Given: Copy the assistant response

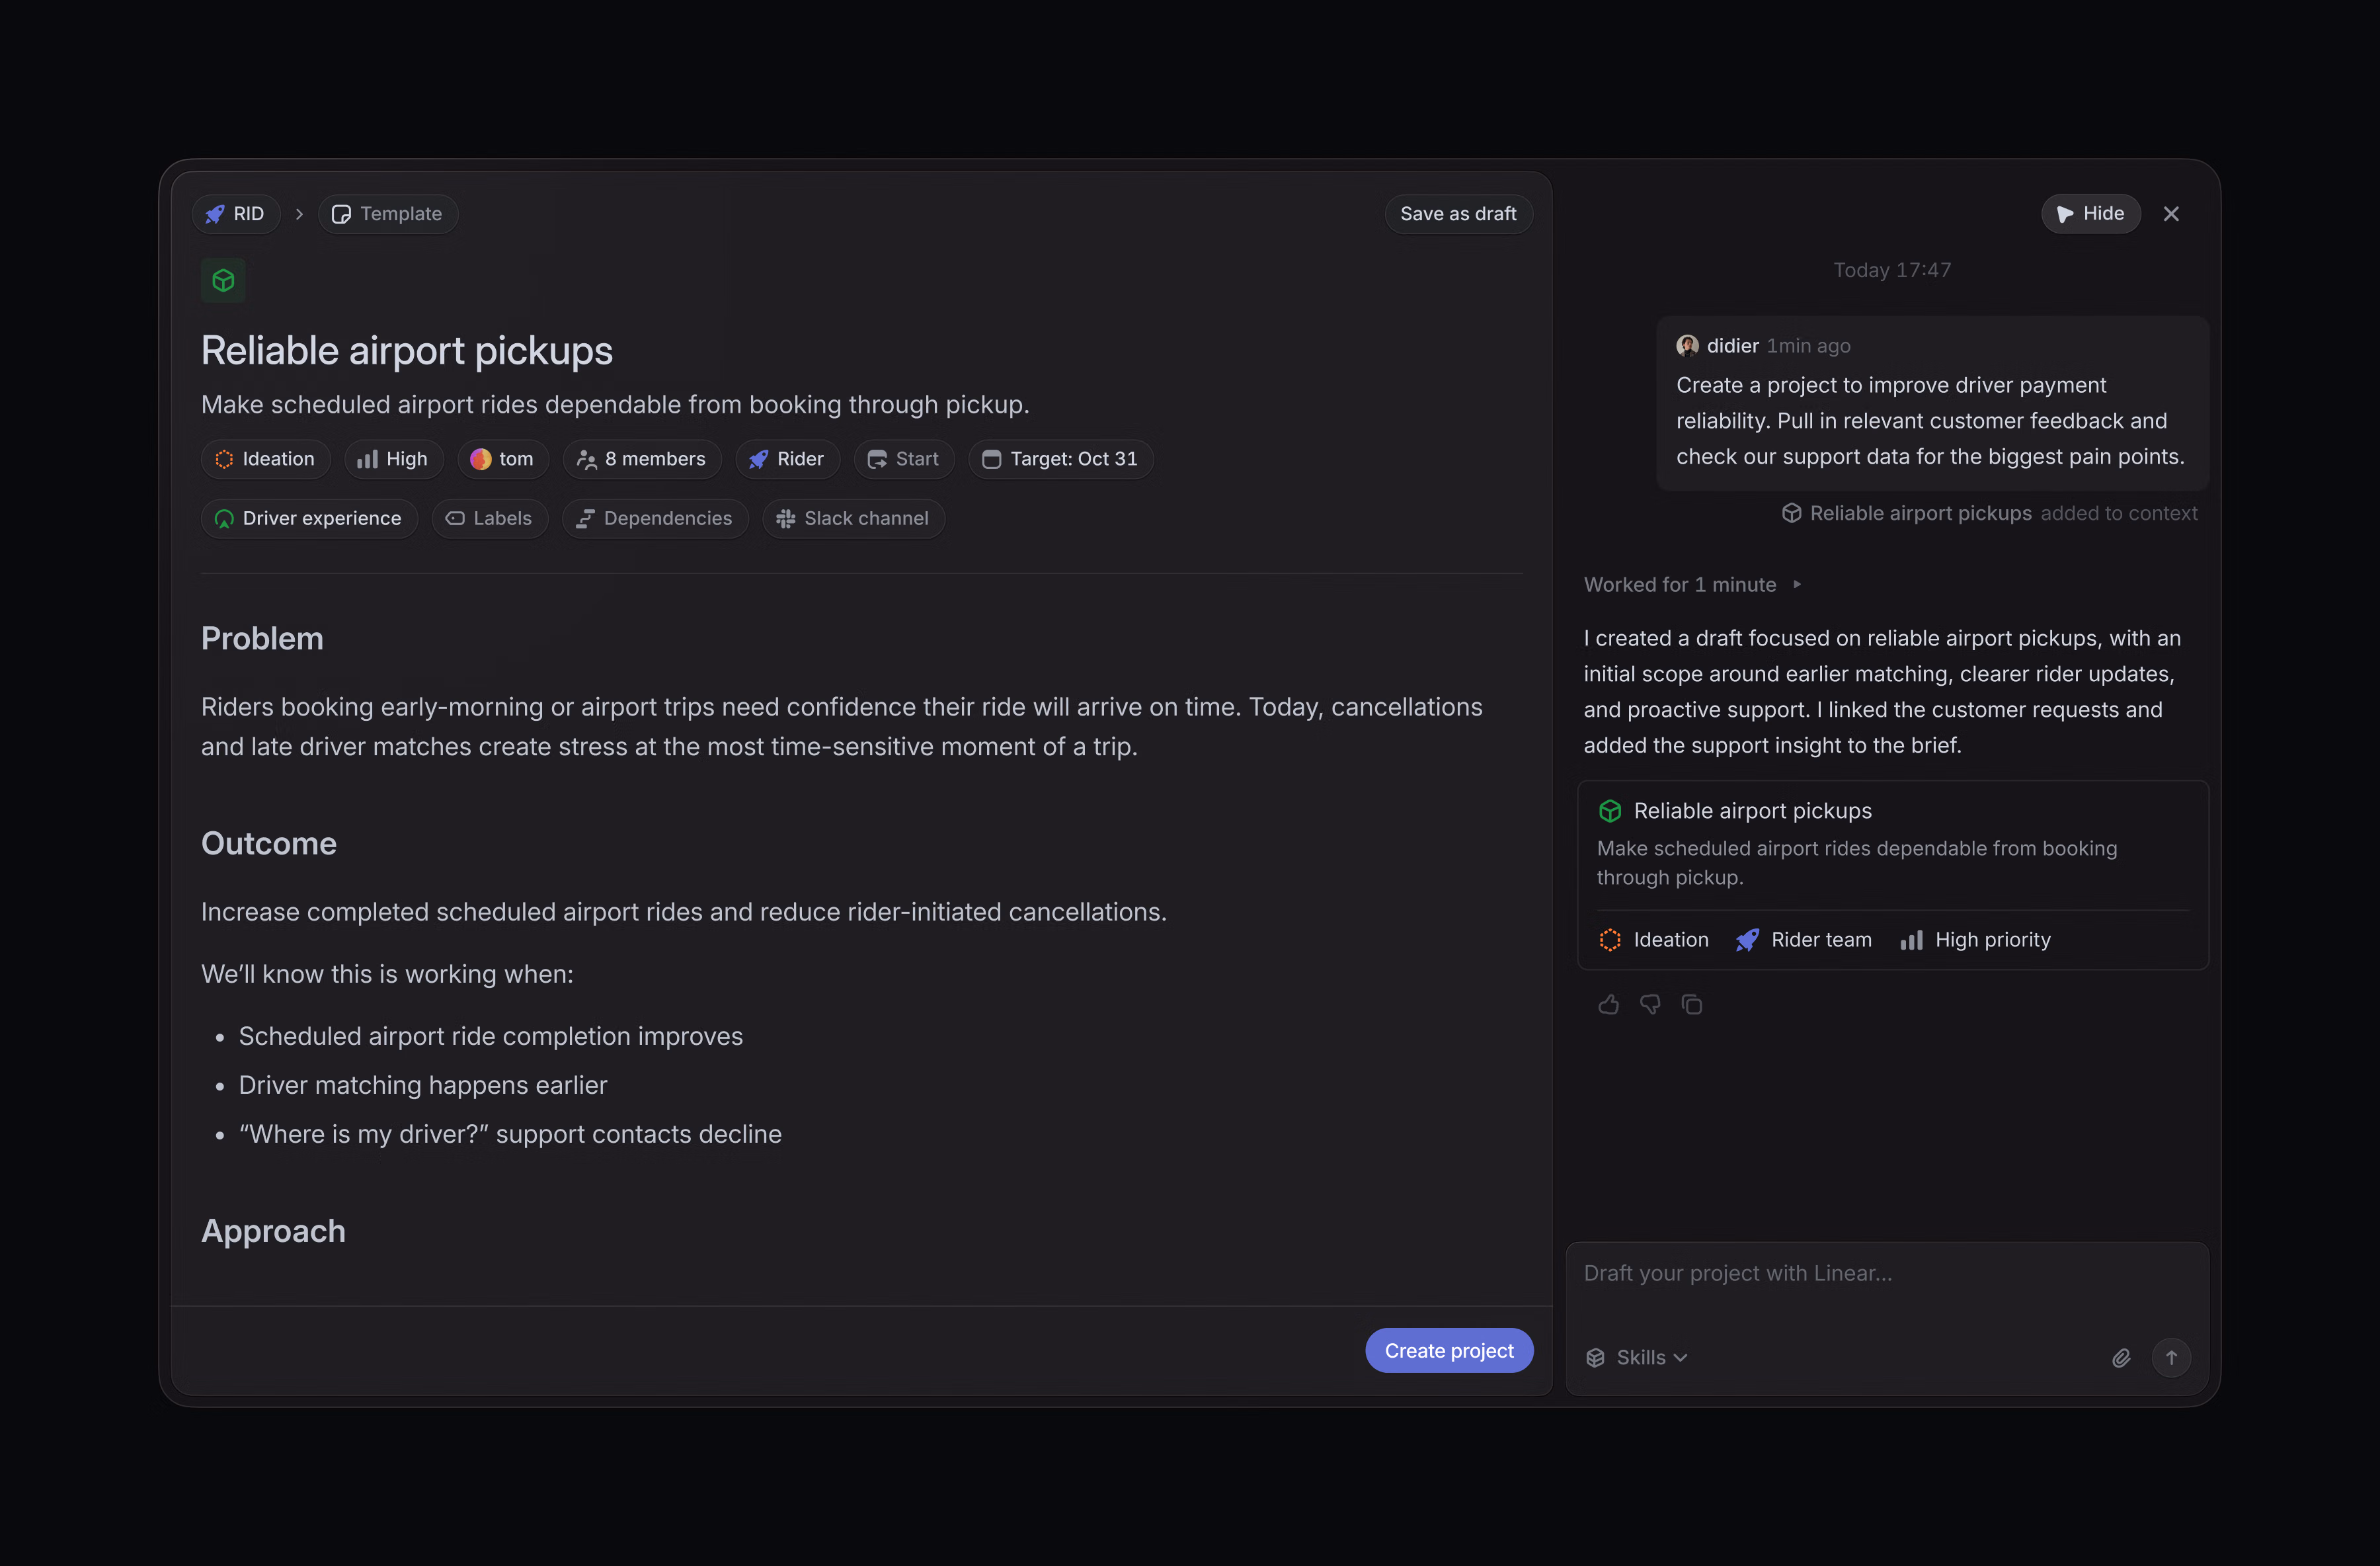Looking at the screenshot, I should coord(1692,1005).
